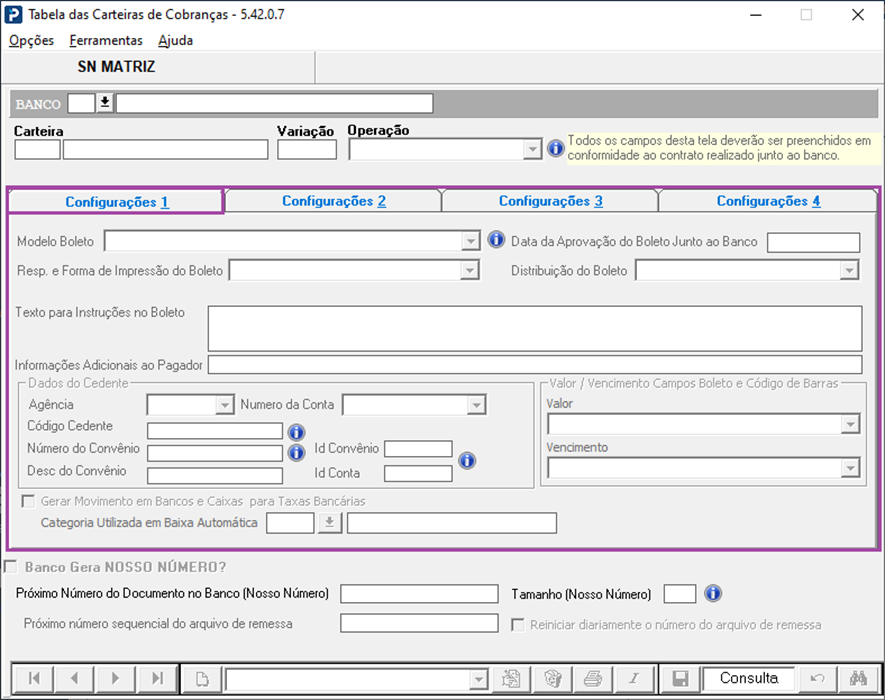
Task: Expand the Valor dropdown
Action: [850, 424]
